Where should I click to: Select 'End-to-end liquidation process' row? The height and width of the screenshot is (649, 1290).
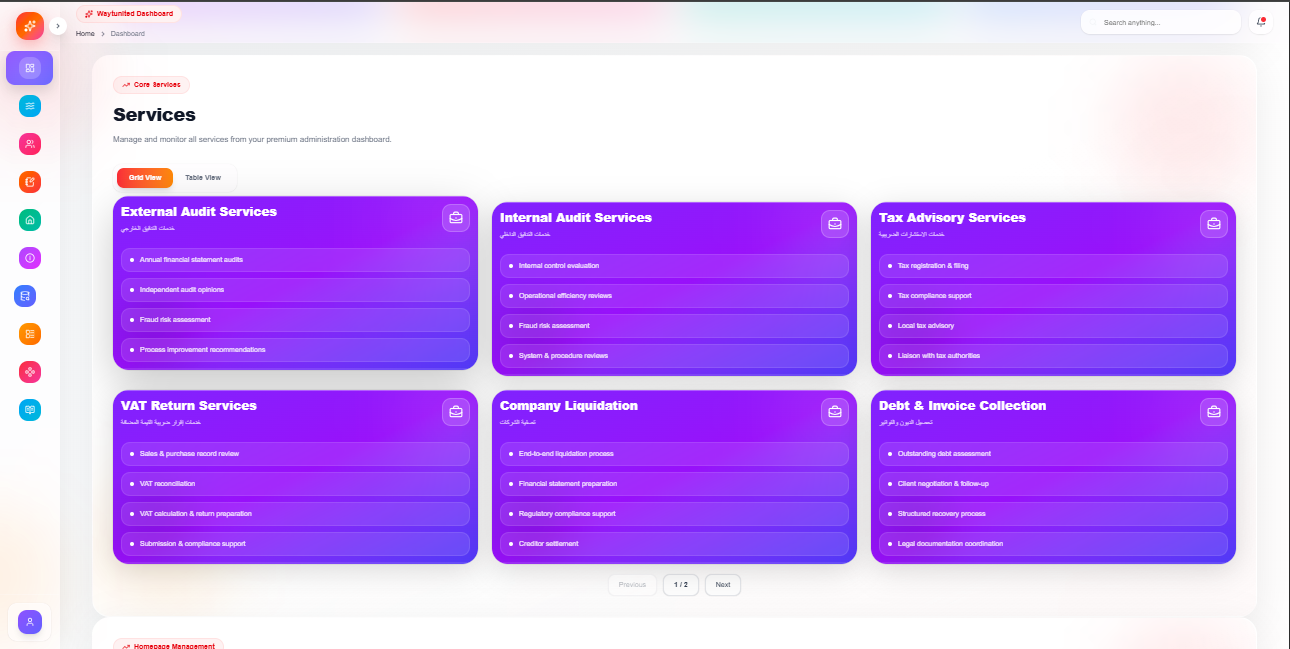pyautogui.click(x=674, y=454)
